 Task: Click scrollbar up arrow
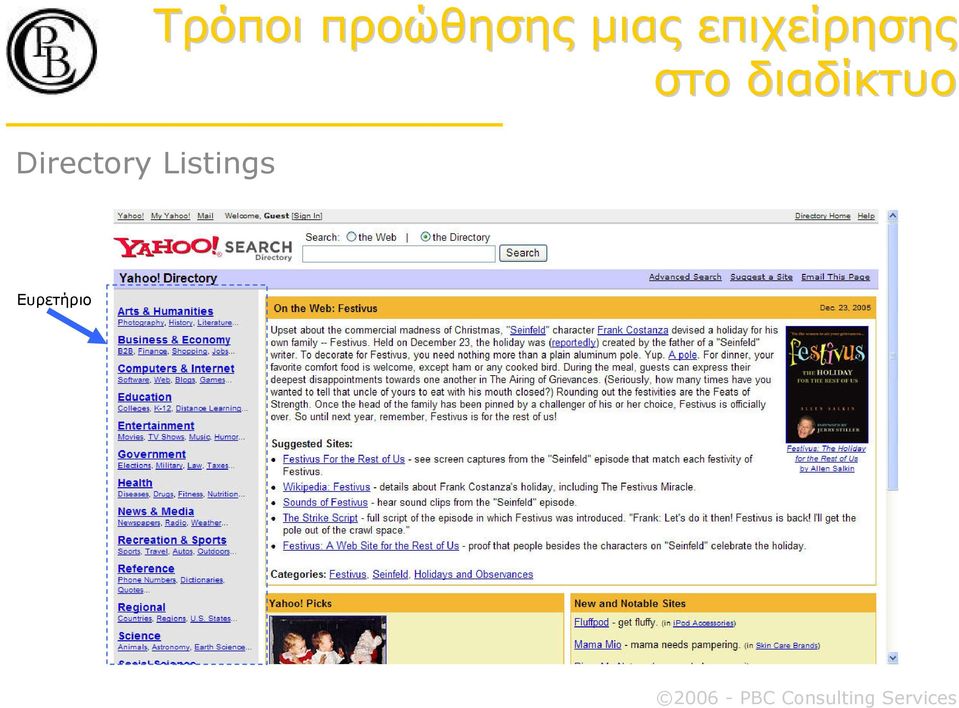click(892, 216)
